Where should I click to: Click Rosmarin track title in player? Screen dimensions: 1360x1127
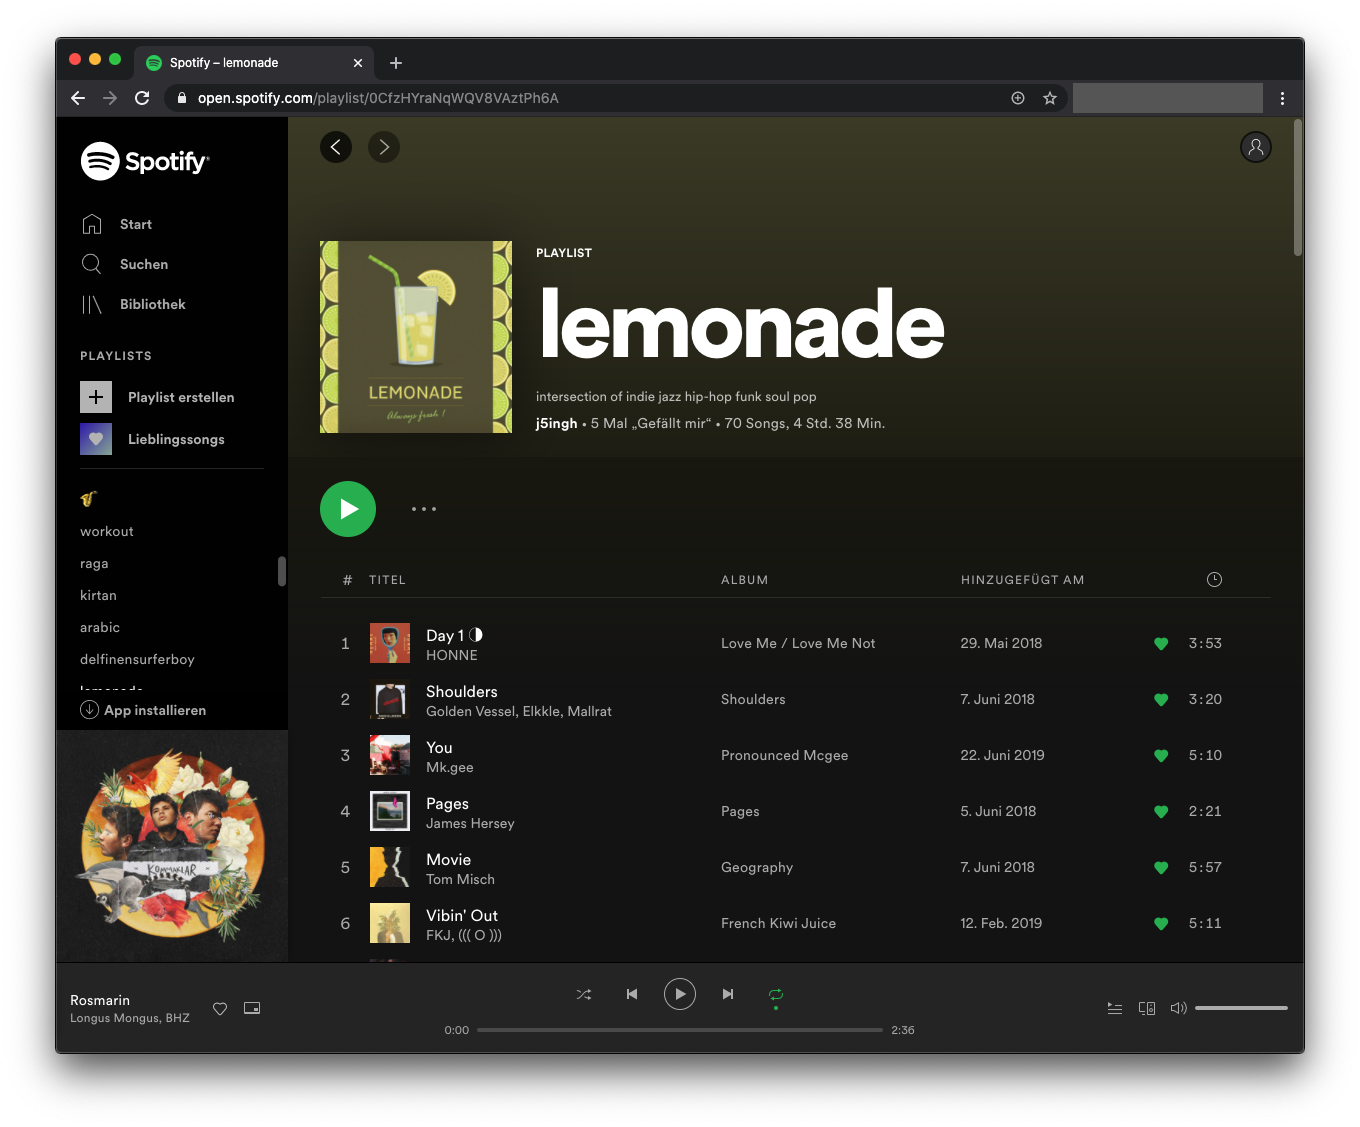point(100,1000)
